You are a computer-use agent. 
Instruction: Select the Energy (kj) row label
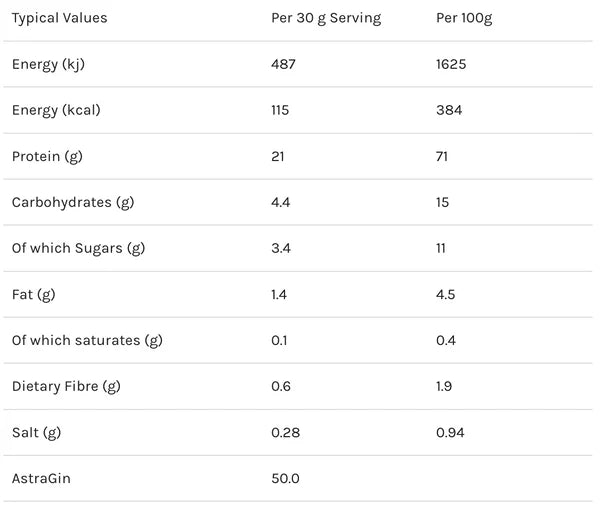tap(46, 64)
